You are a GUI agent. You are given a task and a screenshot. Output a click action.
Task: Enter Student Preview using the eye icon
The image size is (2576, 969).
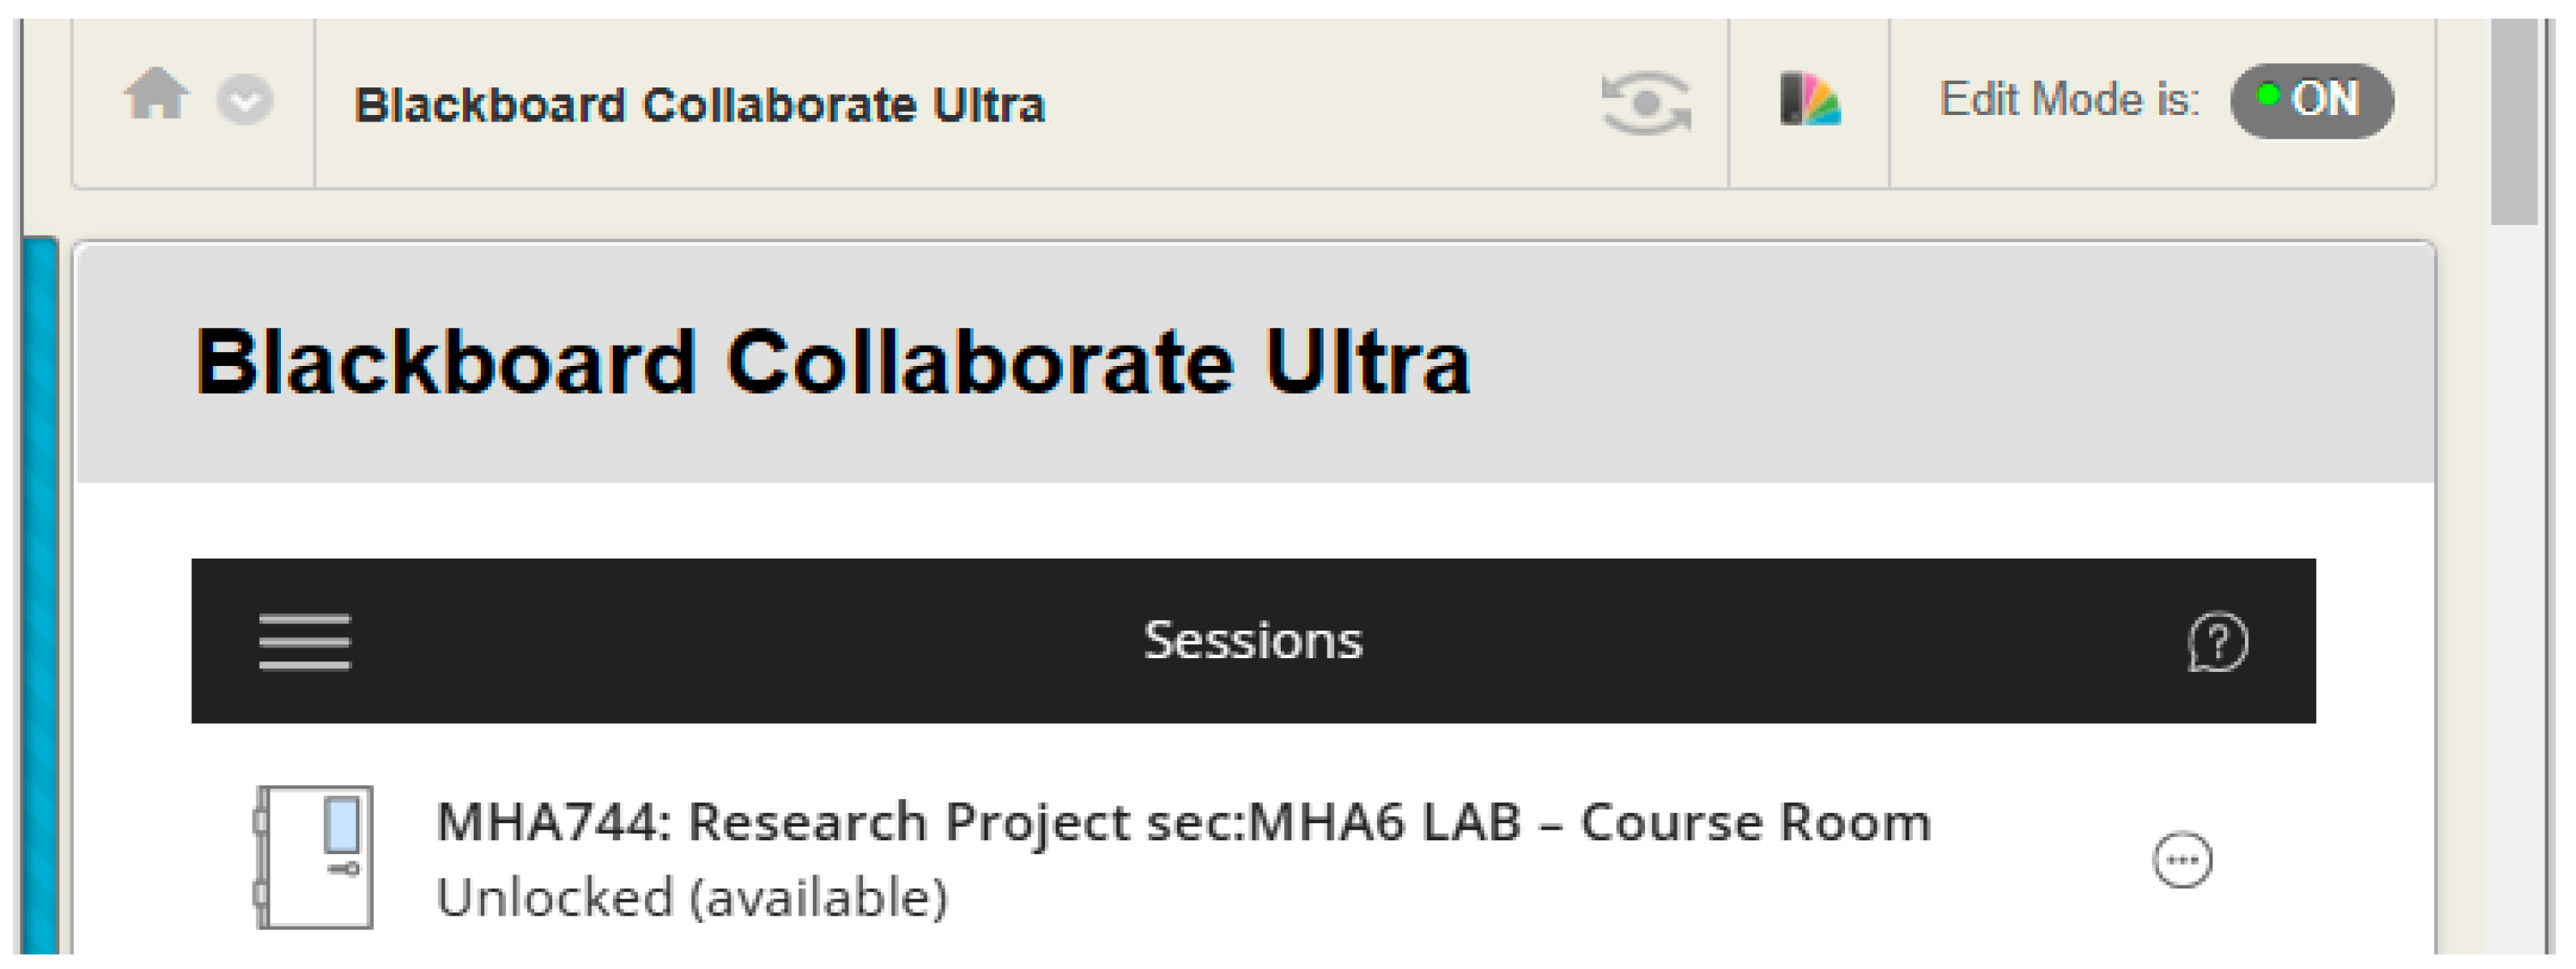tap(1645, 102)
